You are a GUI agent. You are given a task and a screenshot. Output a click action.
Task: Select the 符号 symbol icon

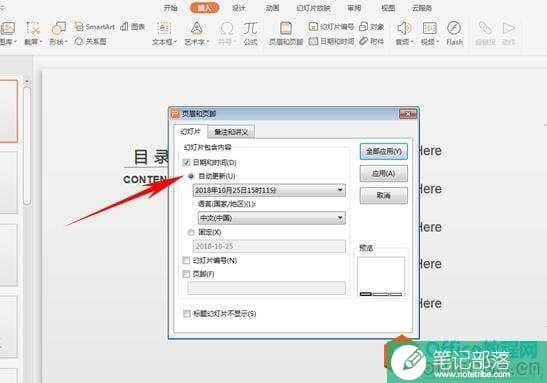[x=227, y=28]
